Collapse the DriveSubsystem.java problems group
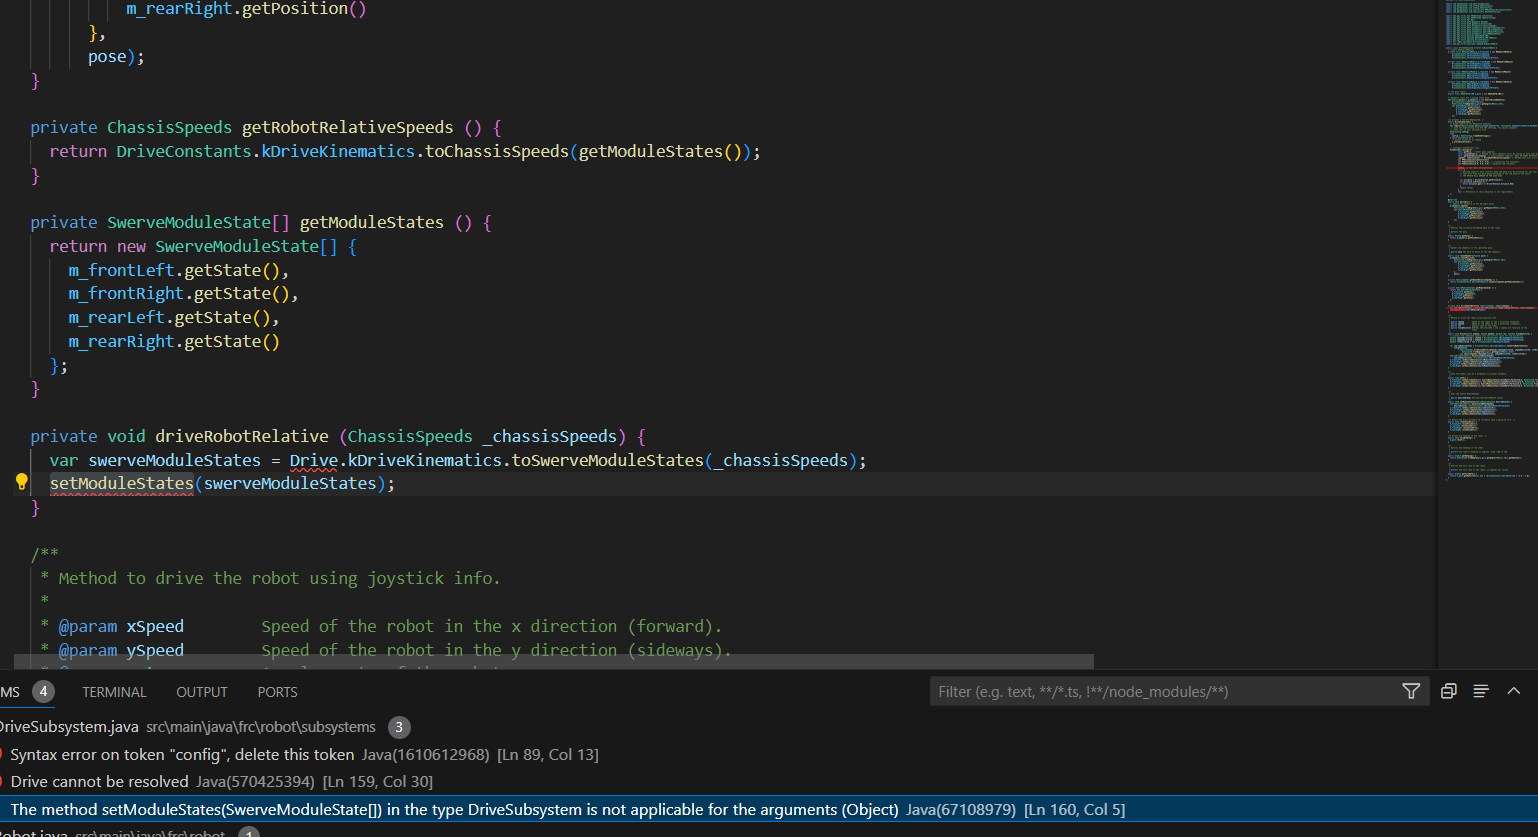This screenshot has height=837, width=1538. coord(70,727)
